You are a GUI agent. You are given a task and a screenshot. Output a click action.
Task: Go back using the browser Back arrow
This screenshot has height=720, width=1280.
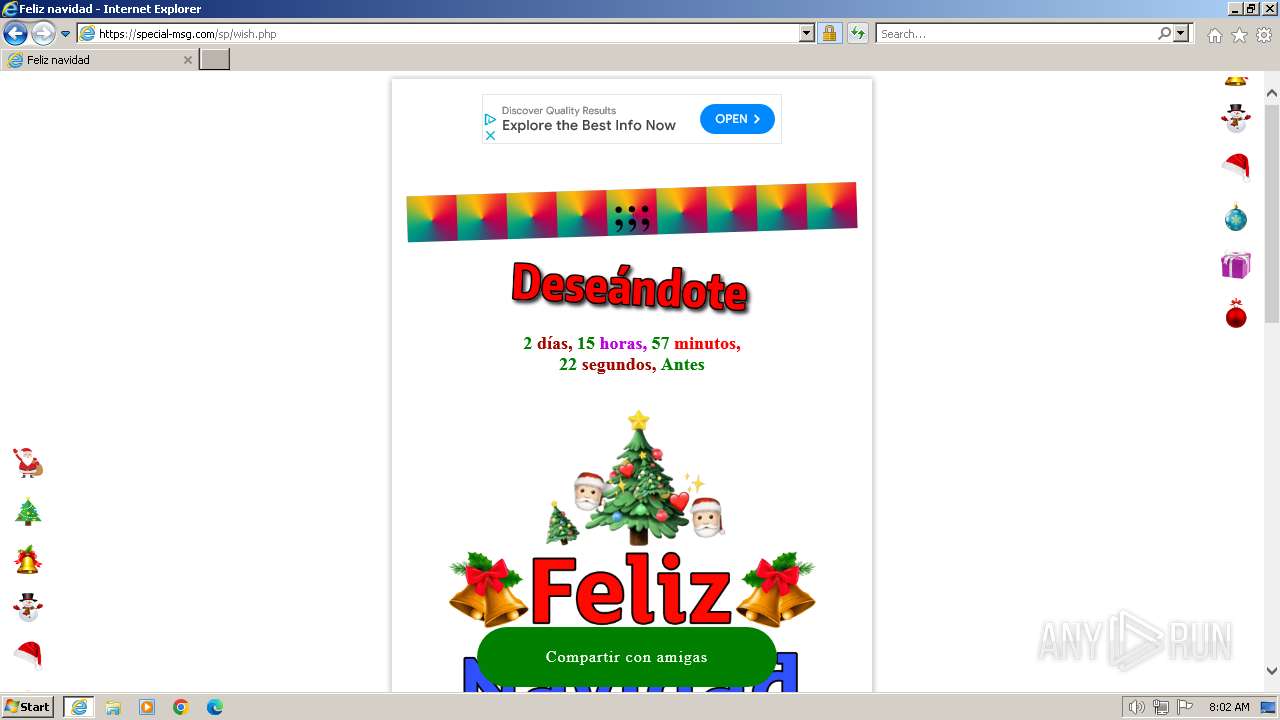click(15, 33)
